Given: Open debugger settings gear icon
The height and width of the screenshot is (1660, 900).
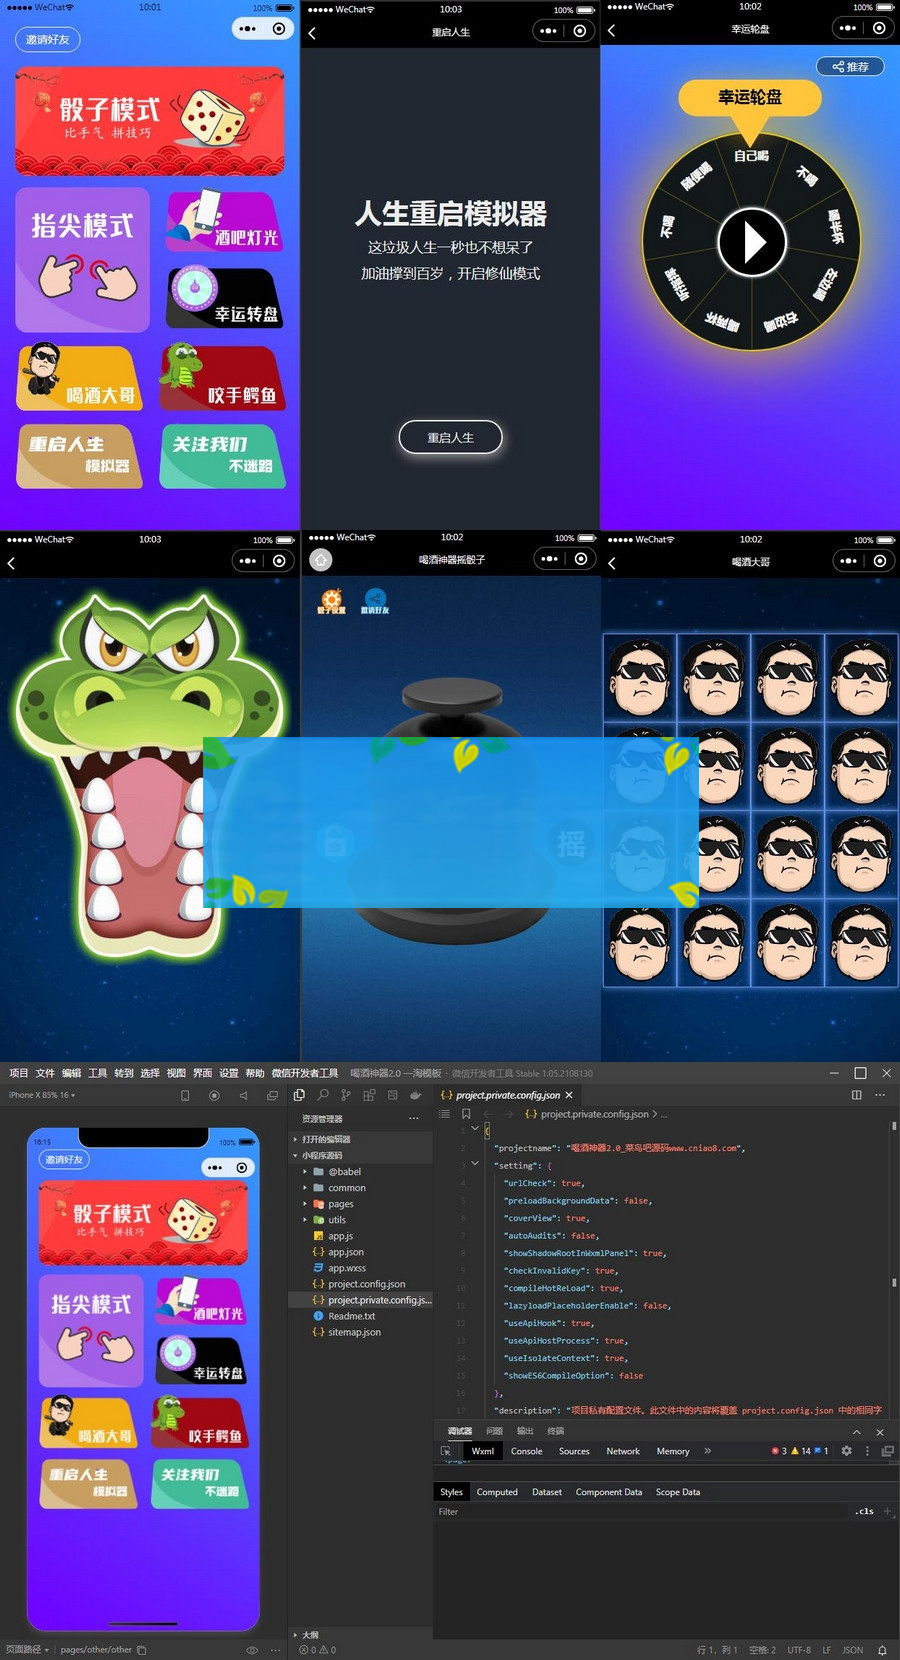Looking at the screenshot, I should 846,1451.
